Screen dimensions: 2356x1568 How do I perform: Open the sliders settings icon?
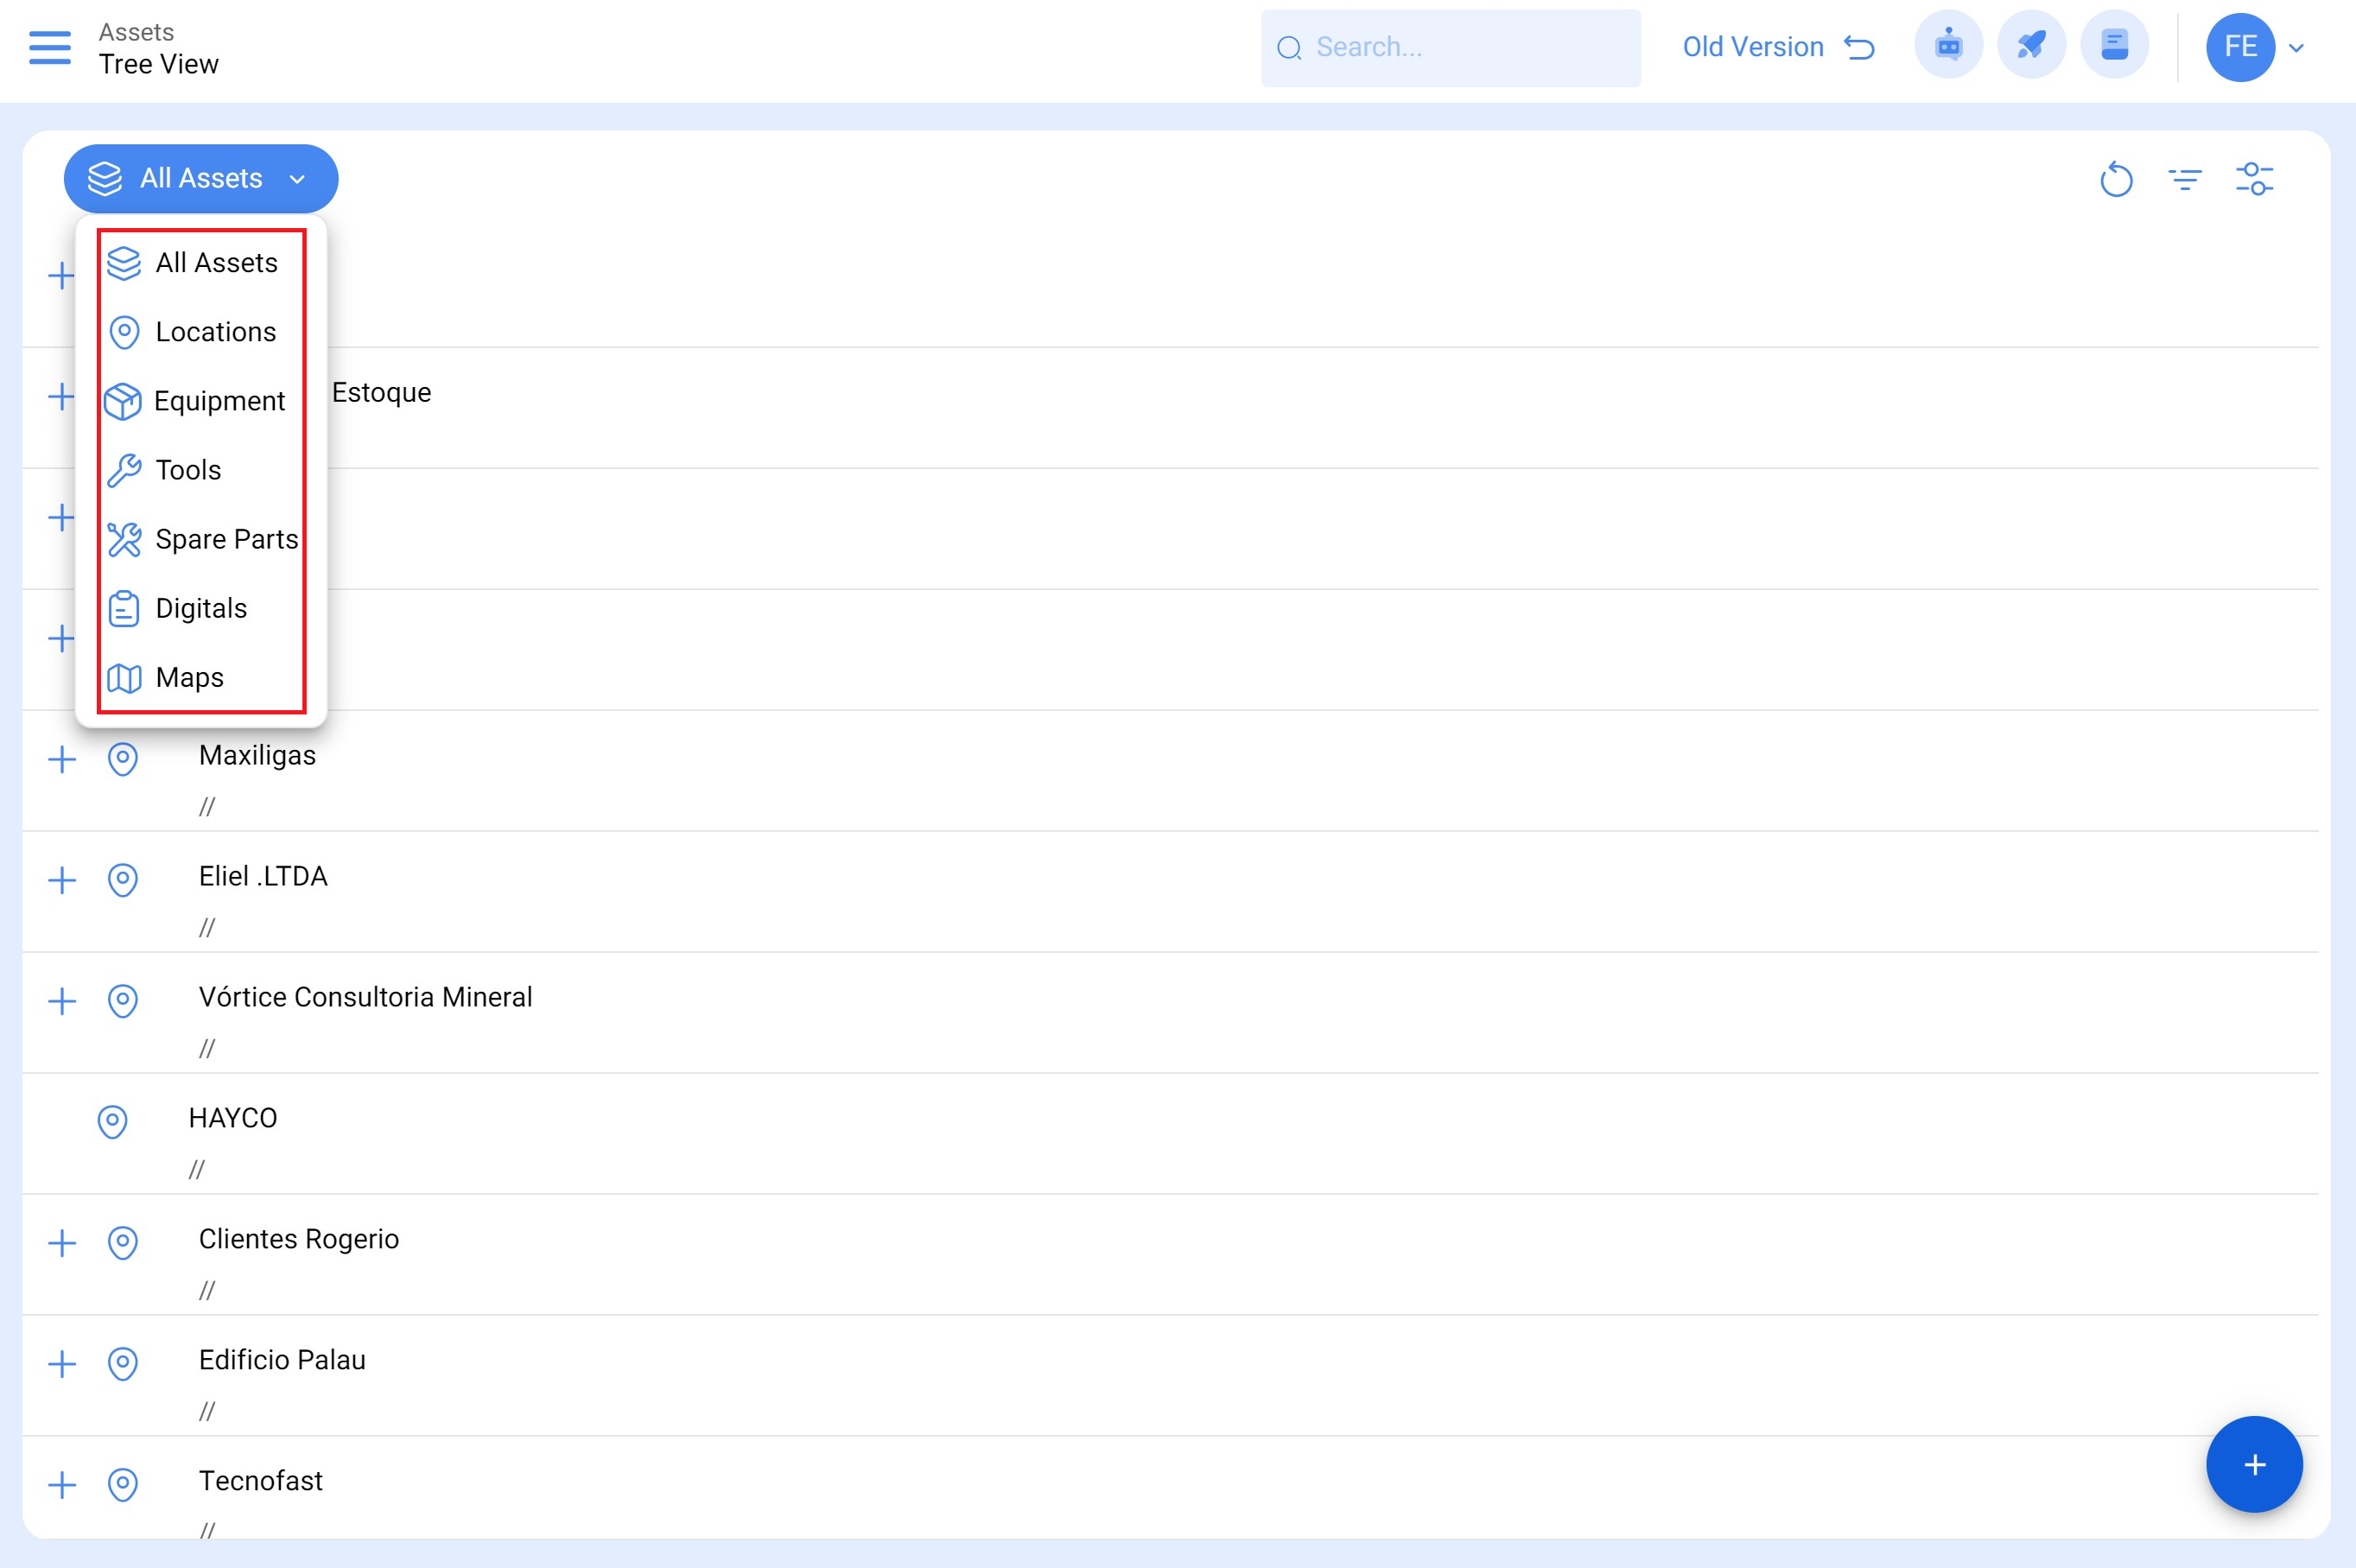pos(2254,180)
